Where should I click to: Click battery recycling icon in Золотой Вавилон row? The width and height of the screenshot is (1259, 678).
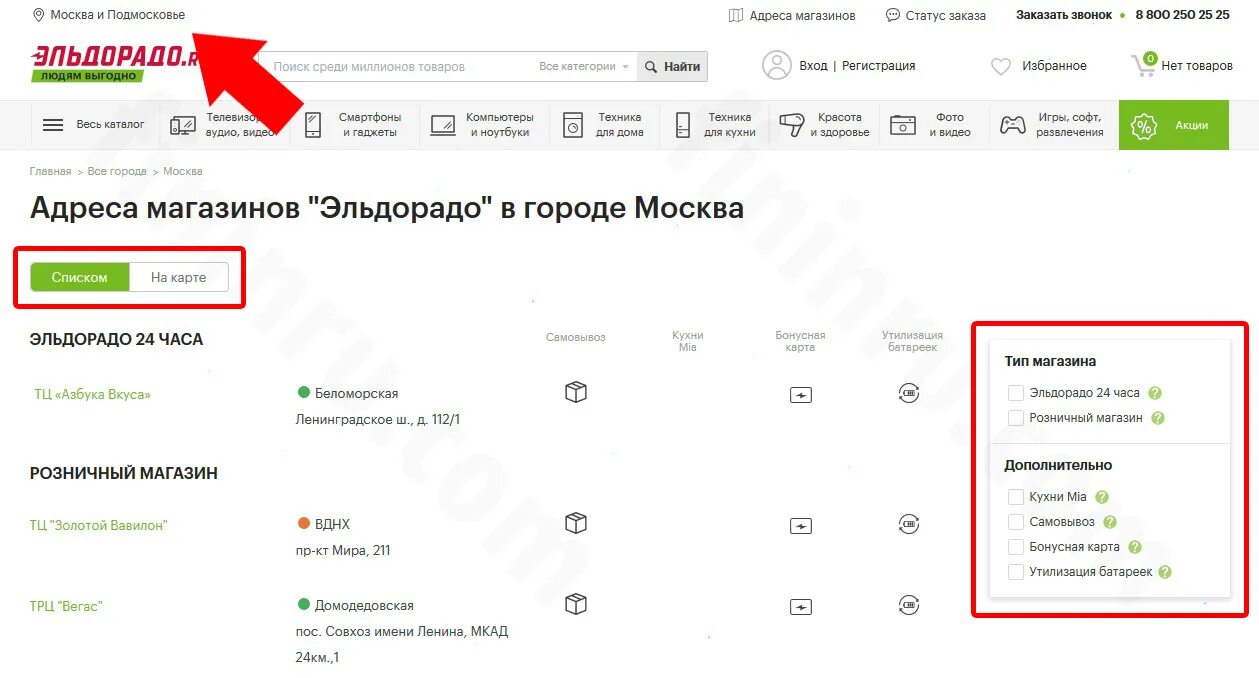coord(909,523)
